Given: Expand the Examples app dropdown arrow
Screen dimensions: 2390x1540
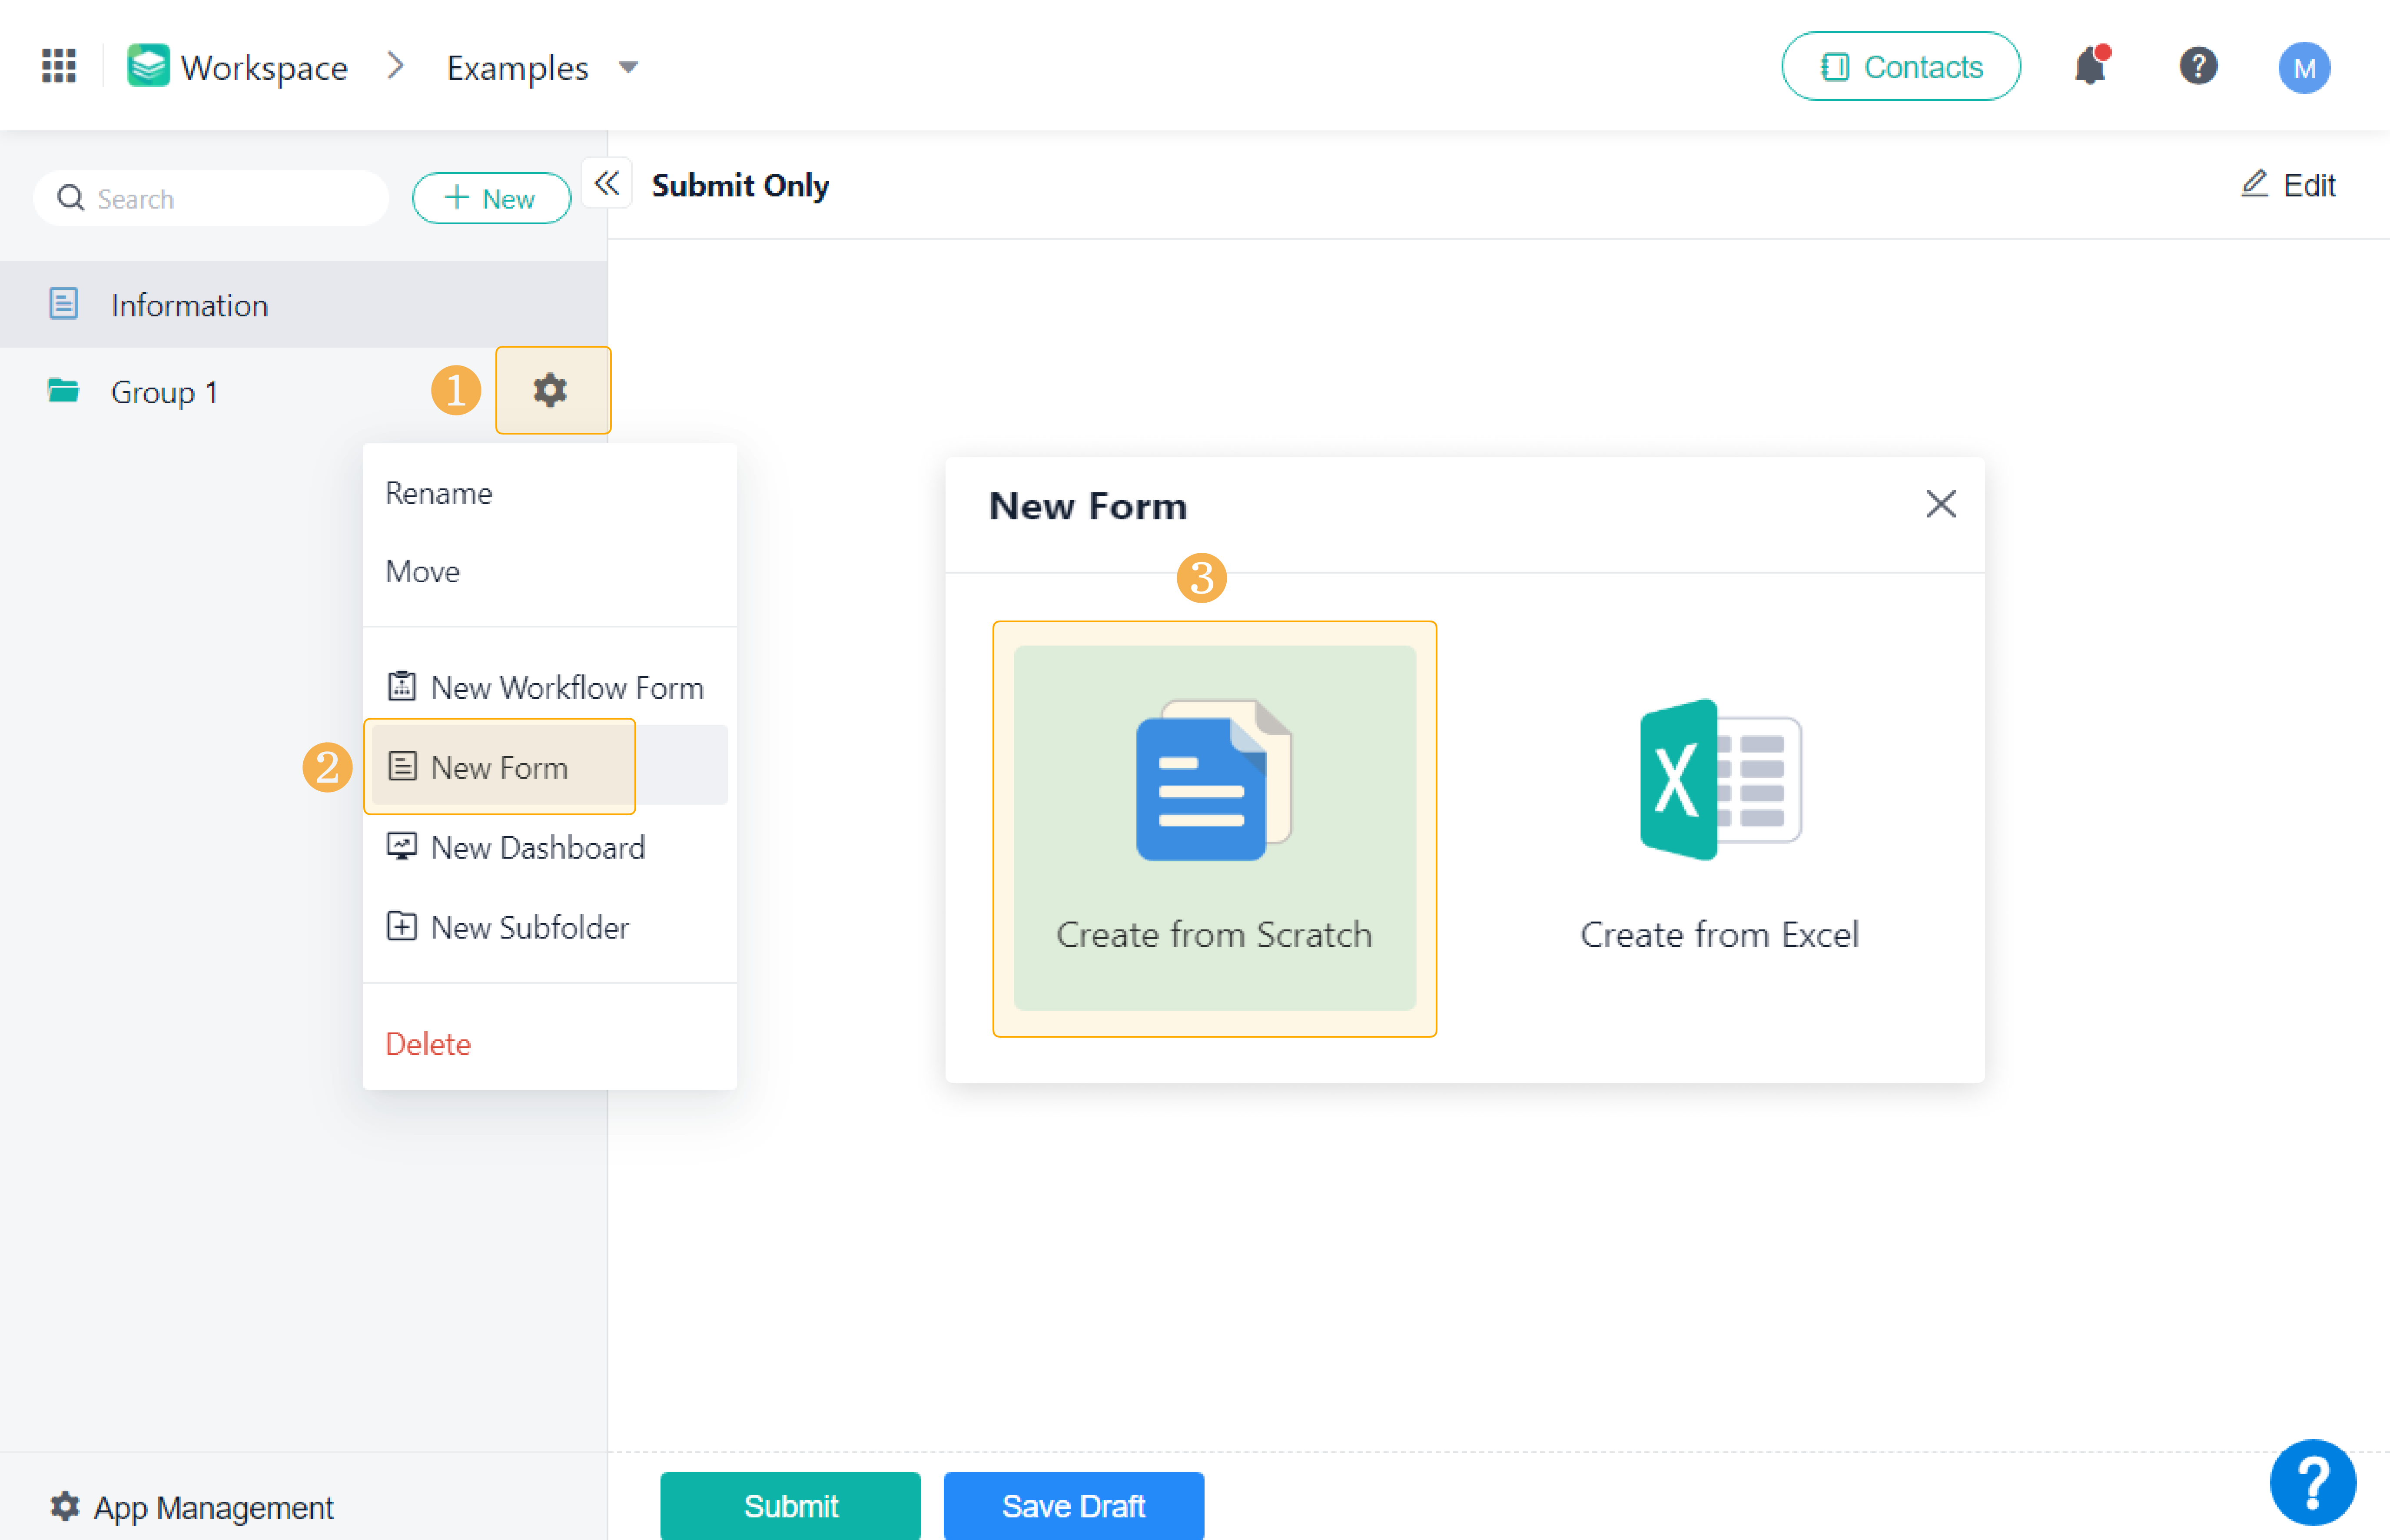Looking at the screenshot, I should pos(628,67).
